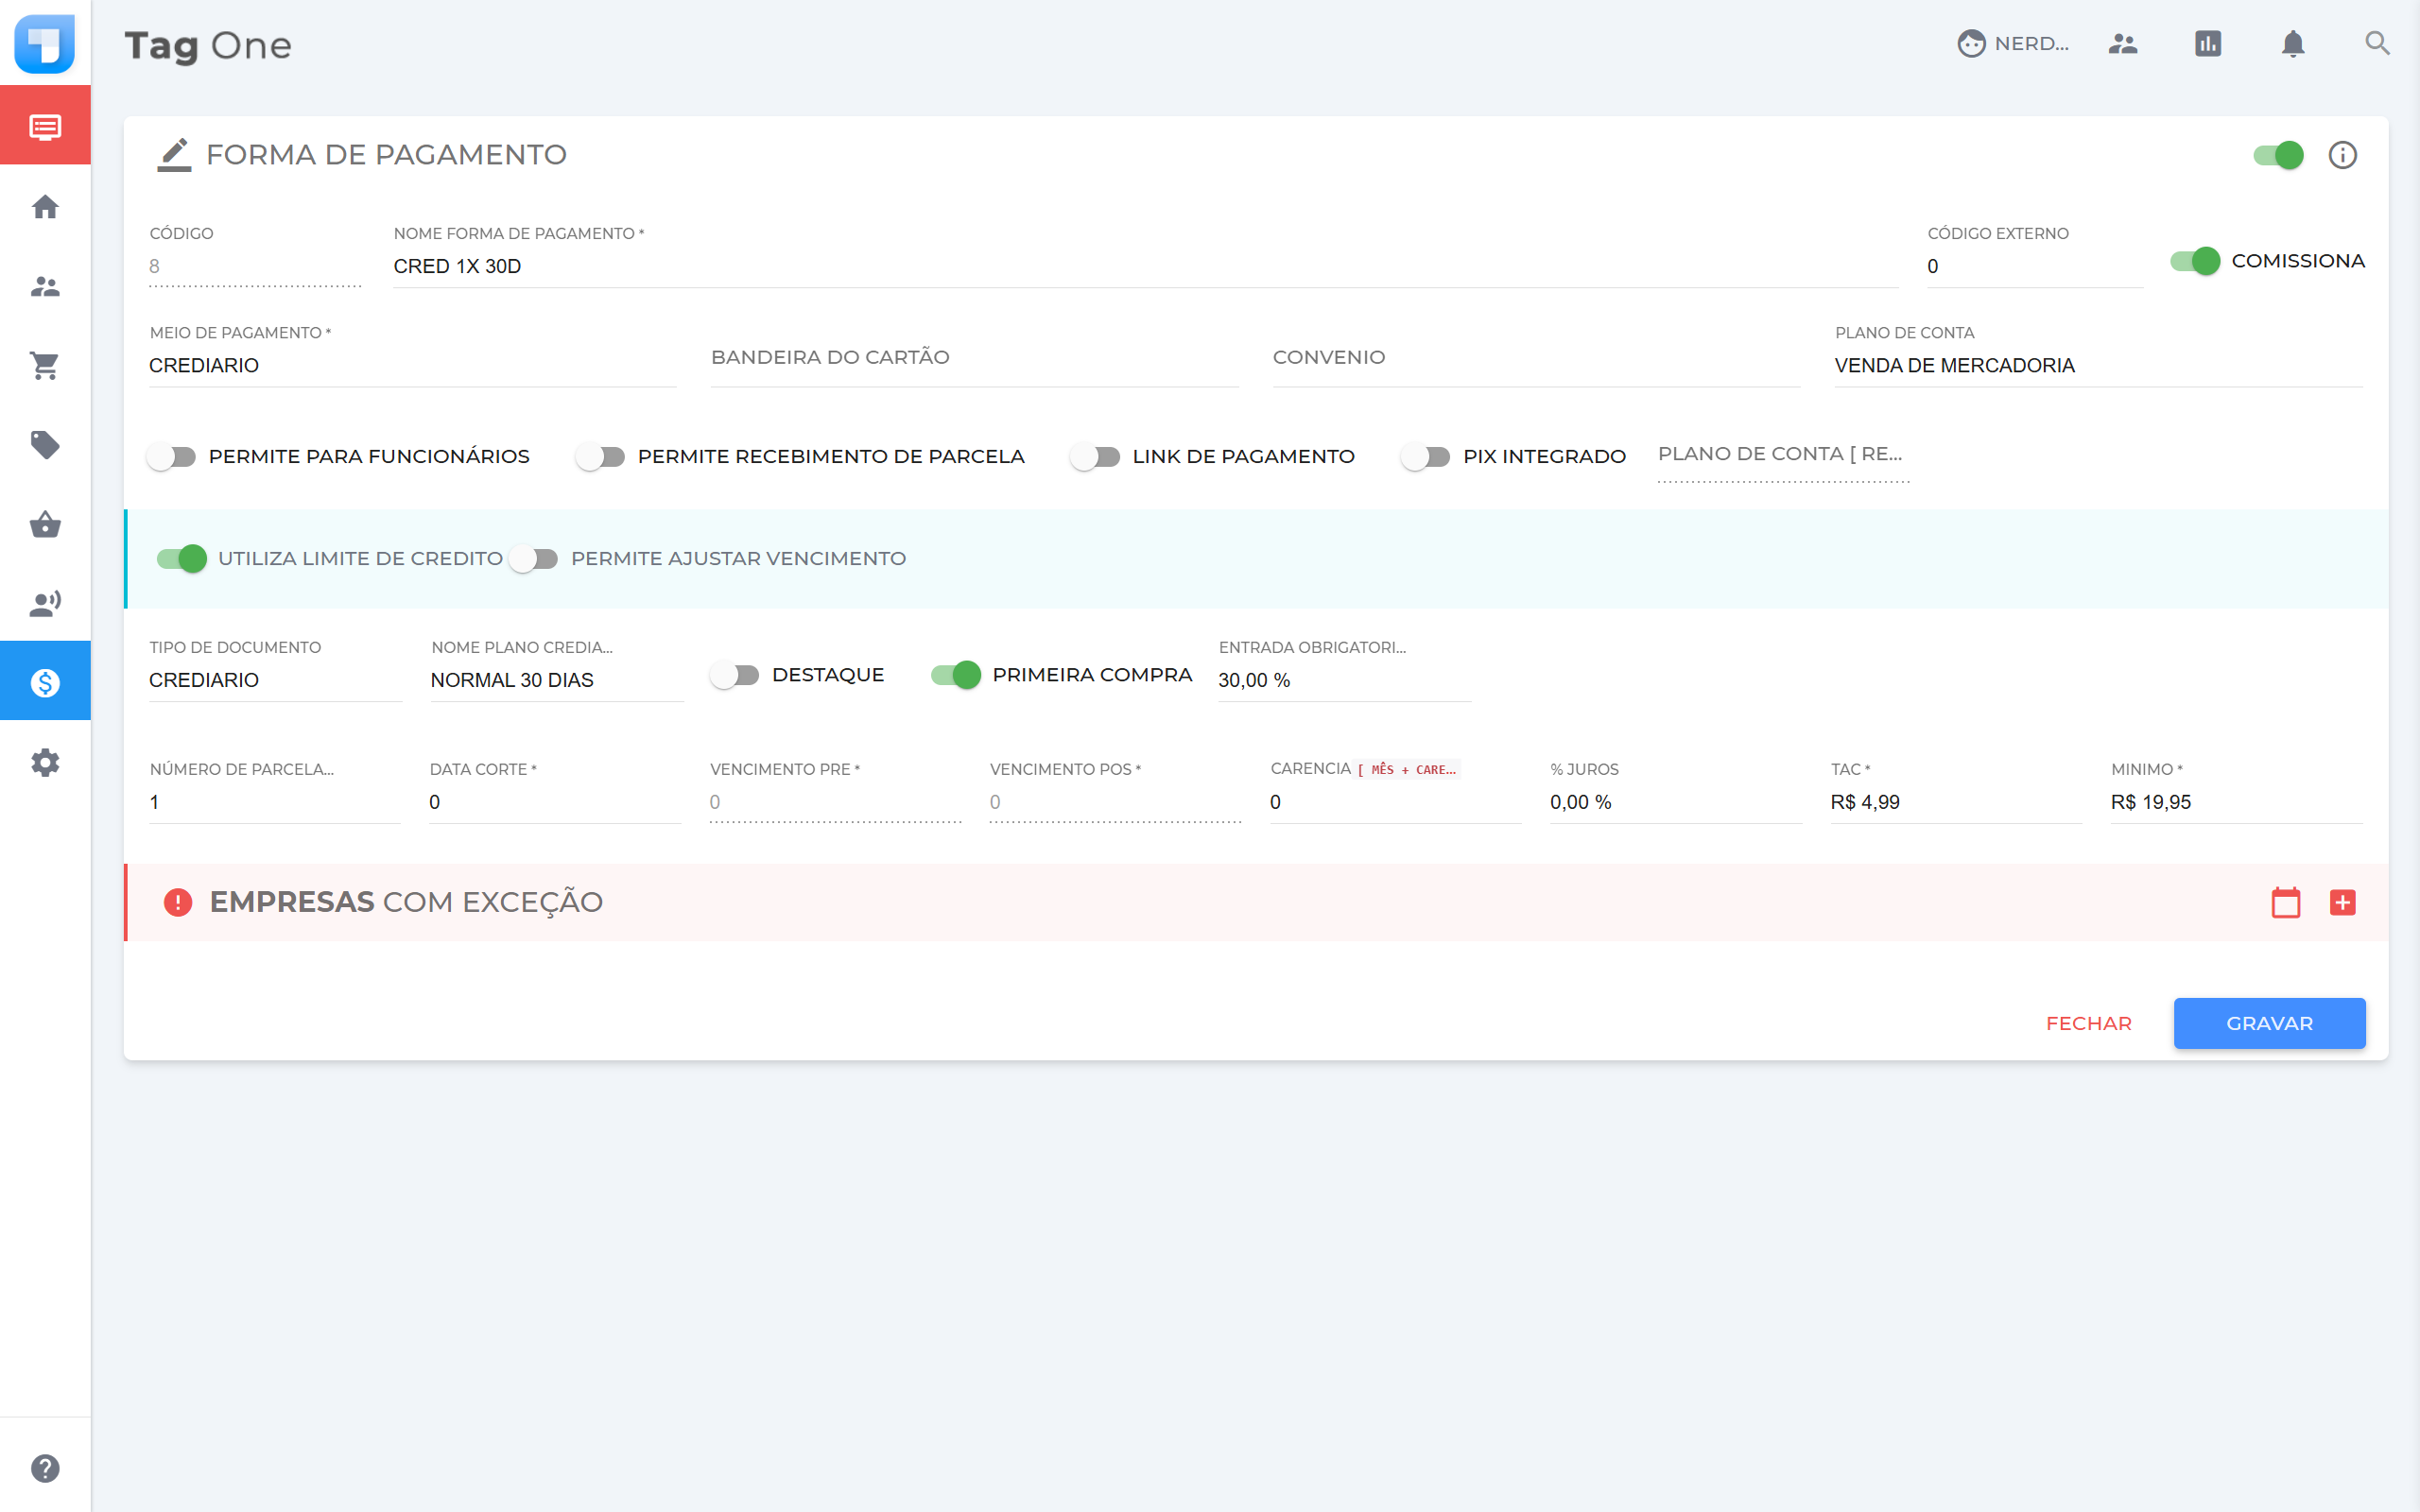Image resolution: width=2420 pixels, height=1512 pixels.
Task: Expand Plano de Conta selection field
Action: (x=2097, y=366)
